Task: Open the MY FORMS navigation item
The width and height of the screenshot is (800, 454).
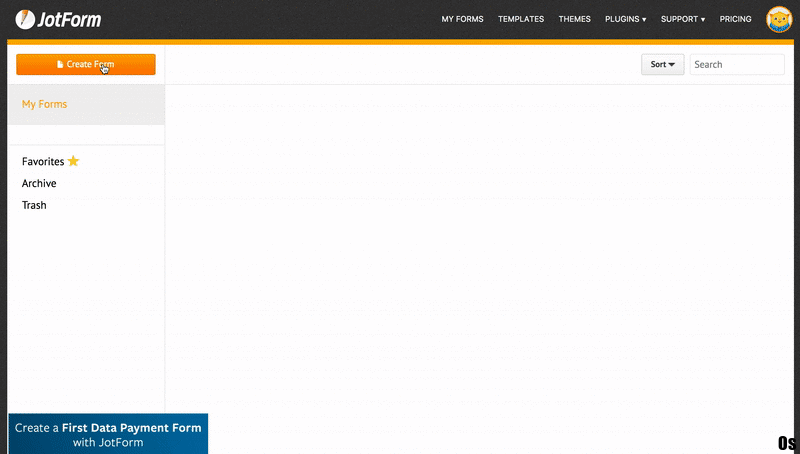Action: 462,19
